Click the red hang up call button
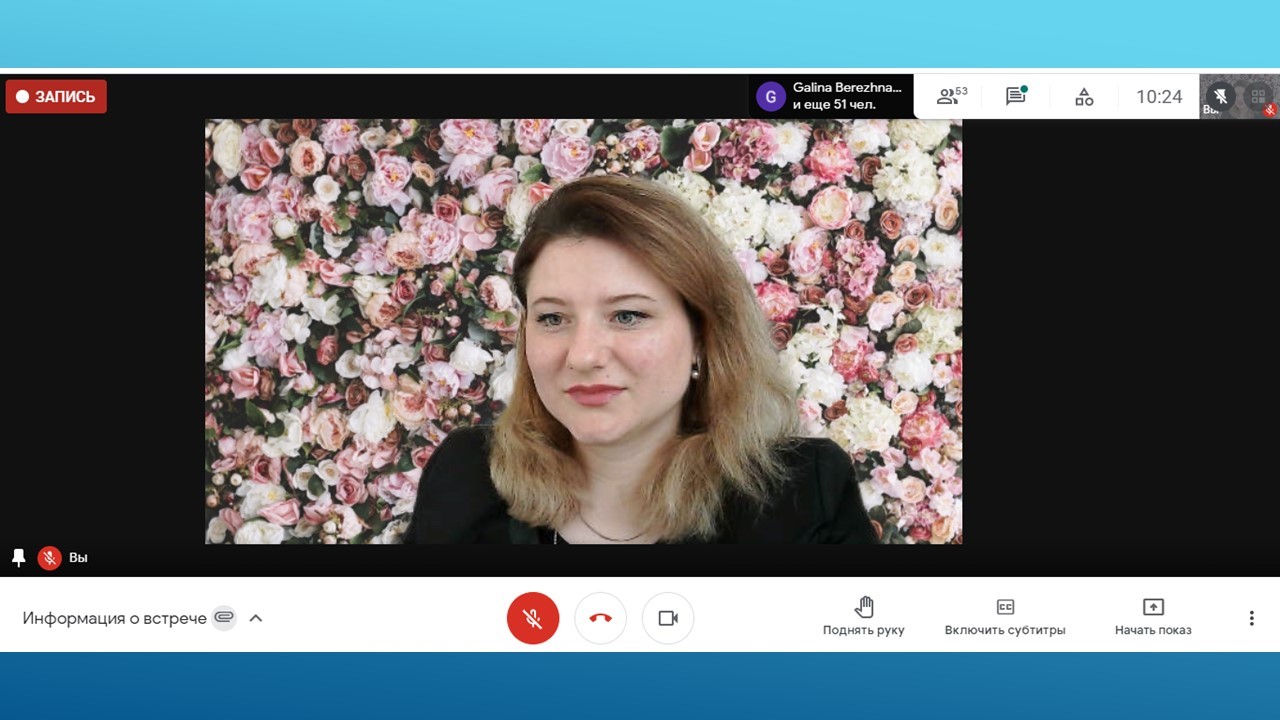The image size is (1280, 720). 600,618
